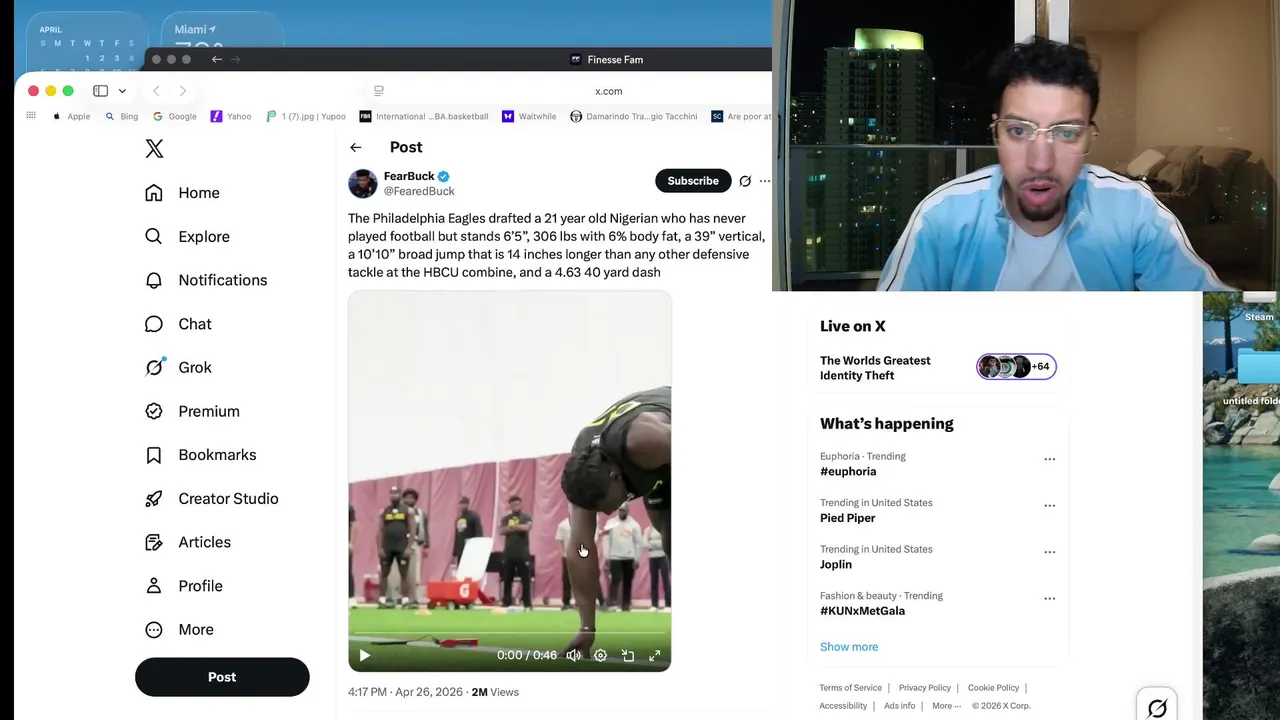This screenshot has width=1280, height=720.
Task: Open the post's three-dot options menu
Action: [765, 181]
